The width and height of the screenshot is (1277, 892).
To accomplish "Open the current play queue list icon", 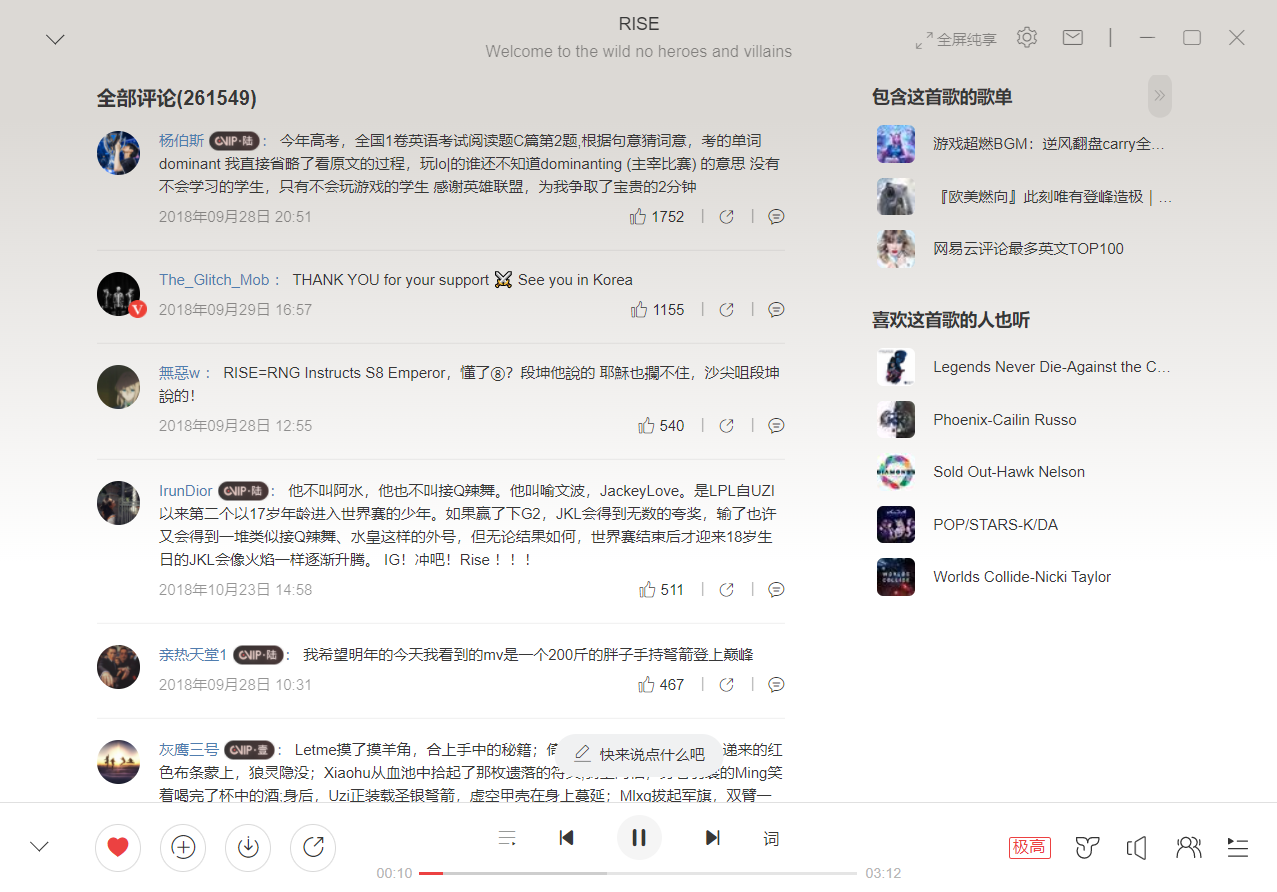I will click(x=1237, y=847).
